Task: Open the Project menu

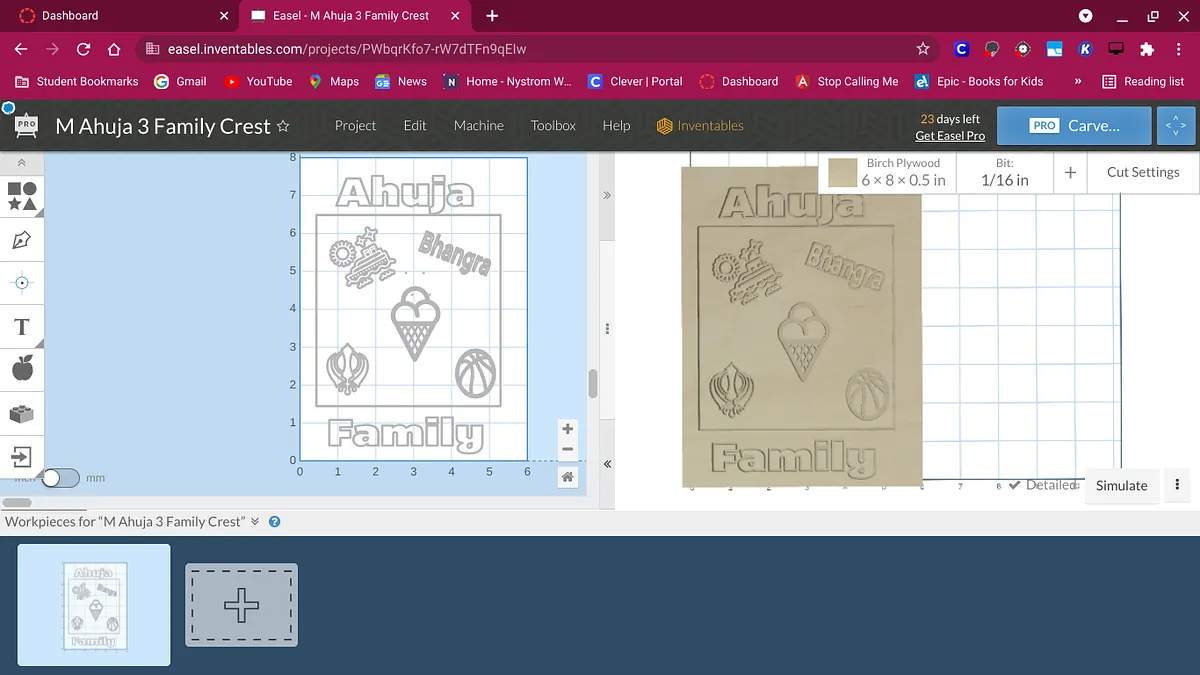Action: pyautogui.click(x=355, y=125)
